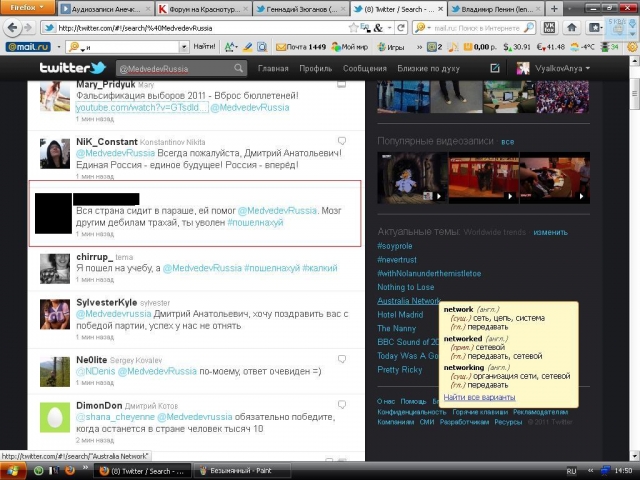This screenshot has width=640, height=480.
Task: Open Мой мир toolbar link
Action: 349,47
